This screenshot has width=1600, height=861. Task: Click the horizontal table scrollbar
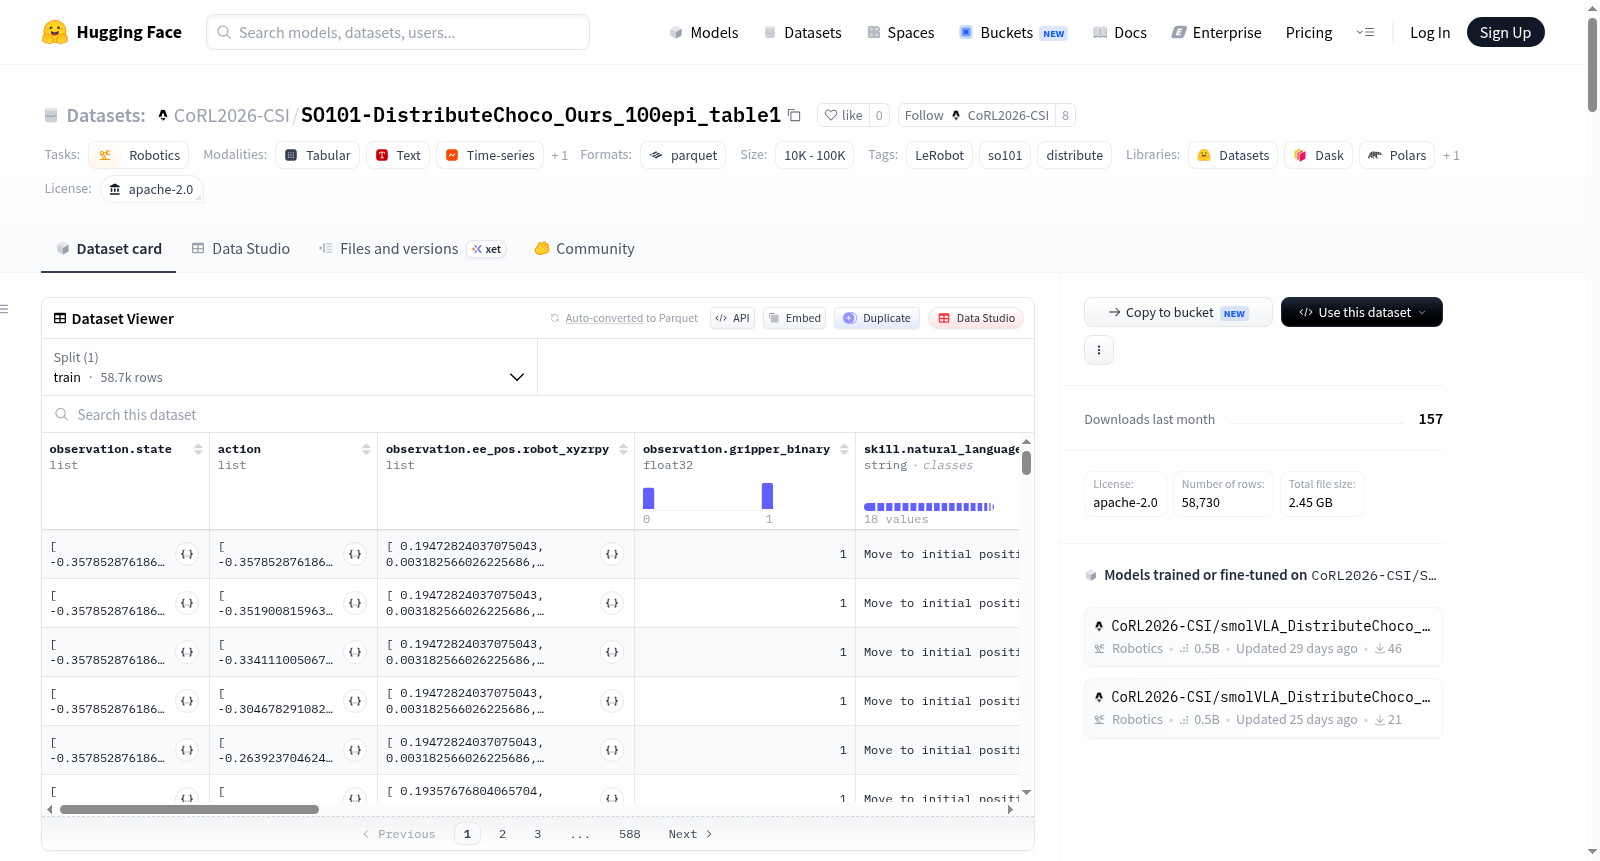pos(189,809)
